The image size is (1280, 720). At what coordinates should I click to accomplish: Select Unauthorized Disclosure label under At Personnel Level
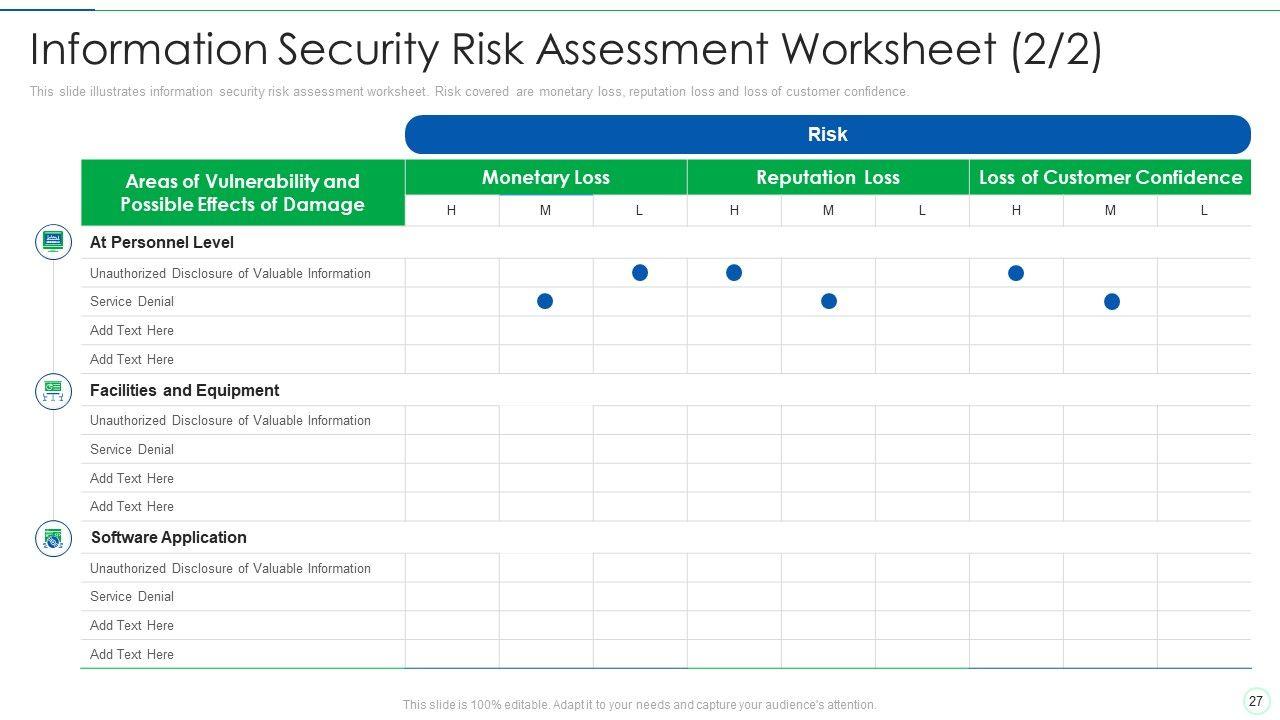coord(230,273)
